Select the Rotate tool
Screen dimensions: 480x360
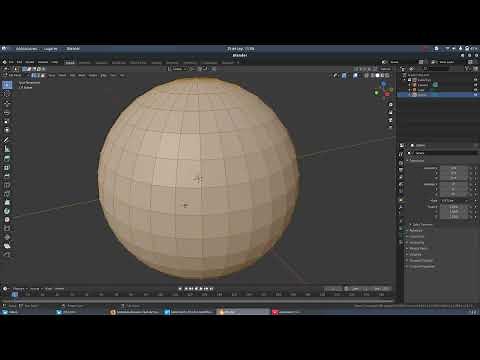click(7, 113)
